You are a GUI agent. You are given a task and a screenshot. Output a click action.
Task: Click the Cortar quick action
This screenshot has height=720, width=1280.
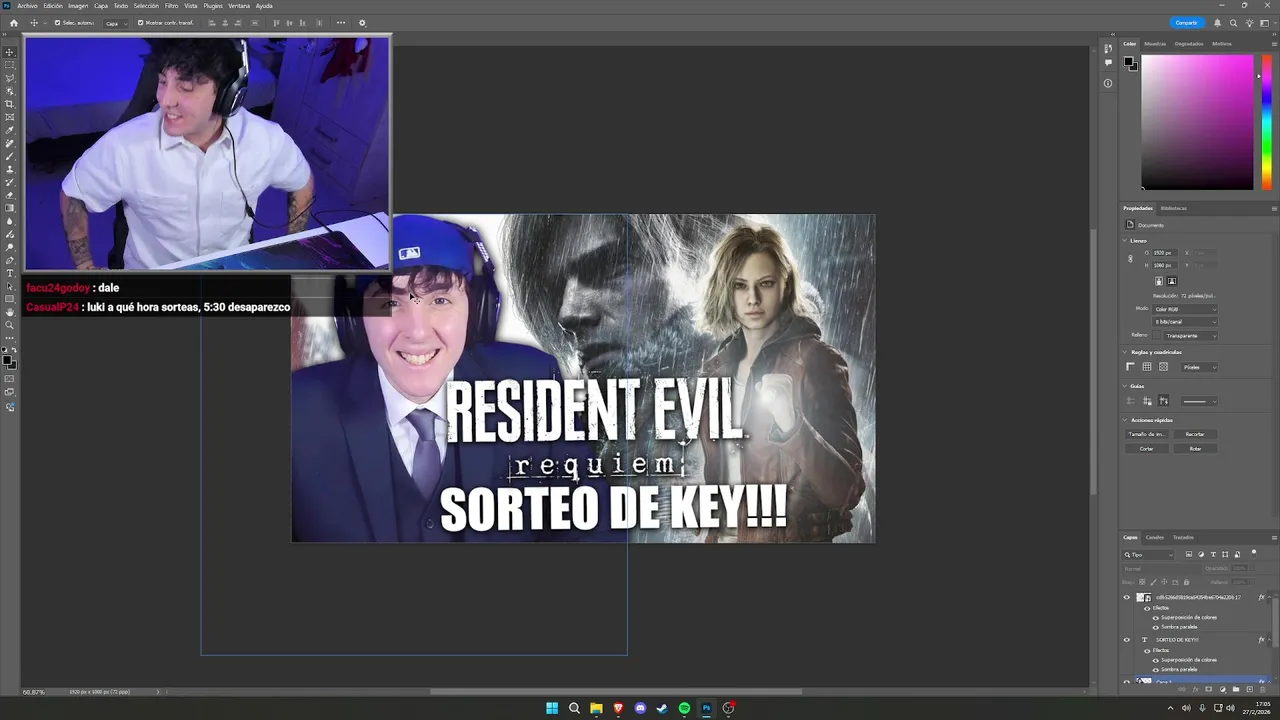(1147, 449)
